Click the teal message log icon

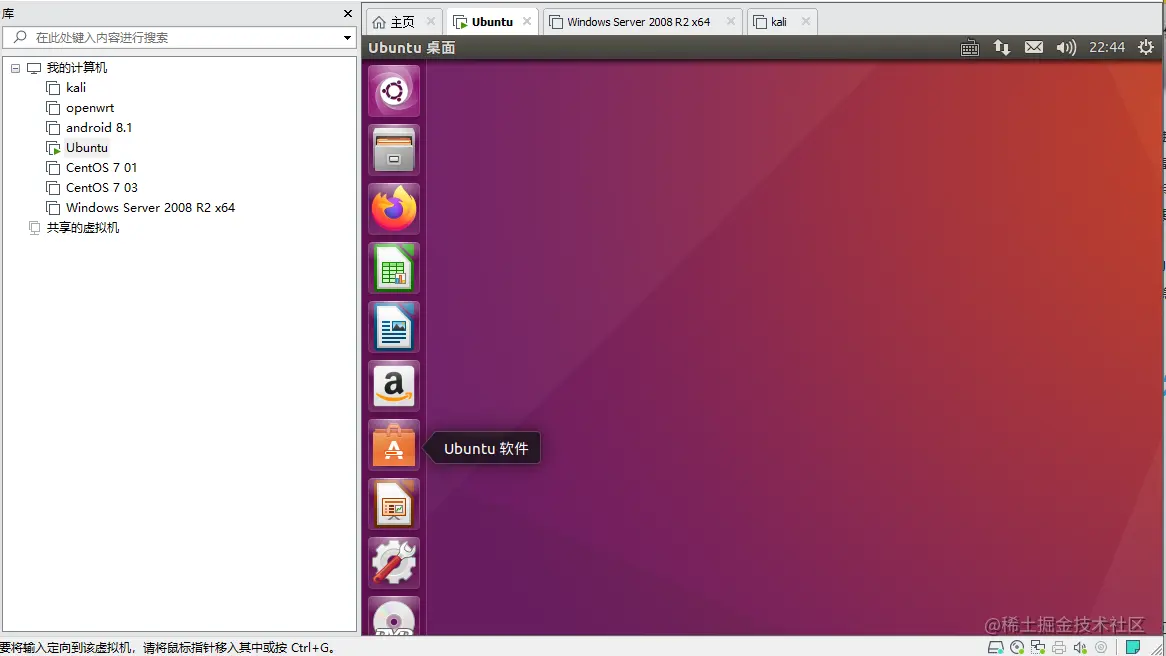tap(1133, 647)
